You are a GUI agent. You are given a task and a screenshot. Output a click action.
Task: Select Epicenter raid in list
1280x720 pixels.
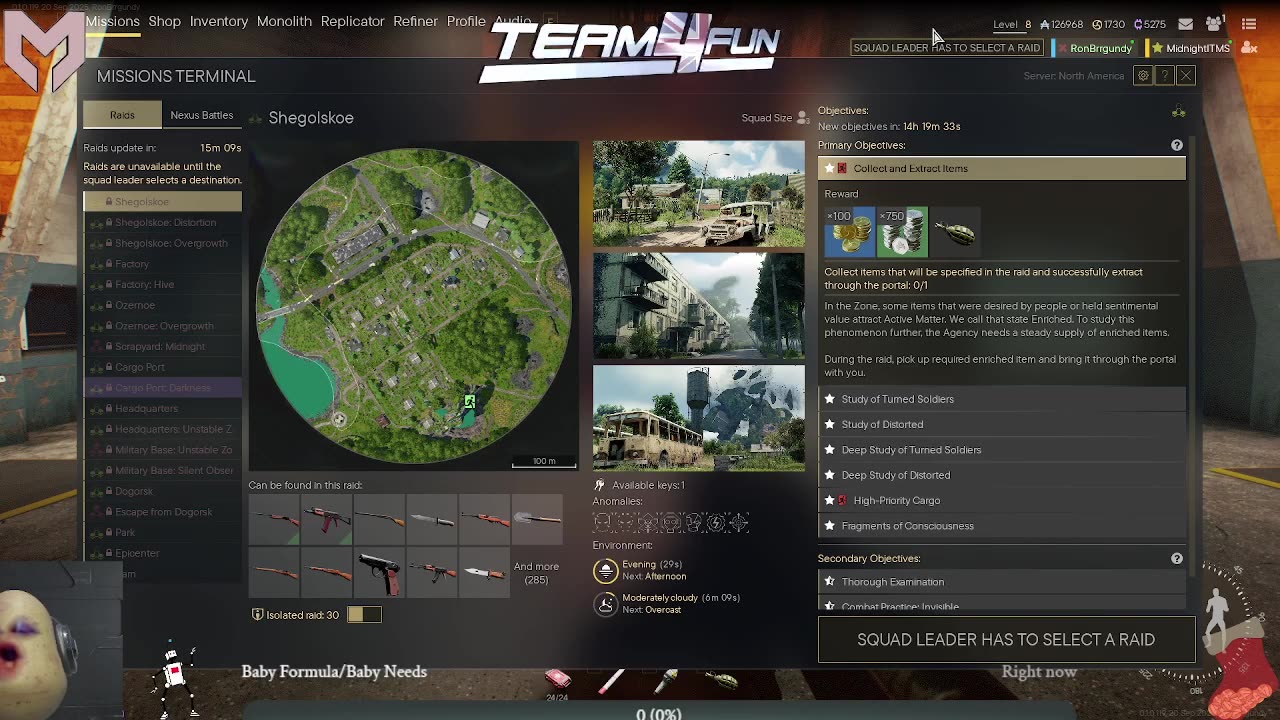click(162, 553)
